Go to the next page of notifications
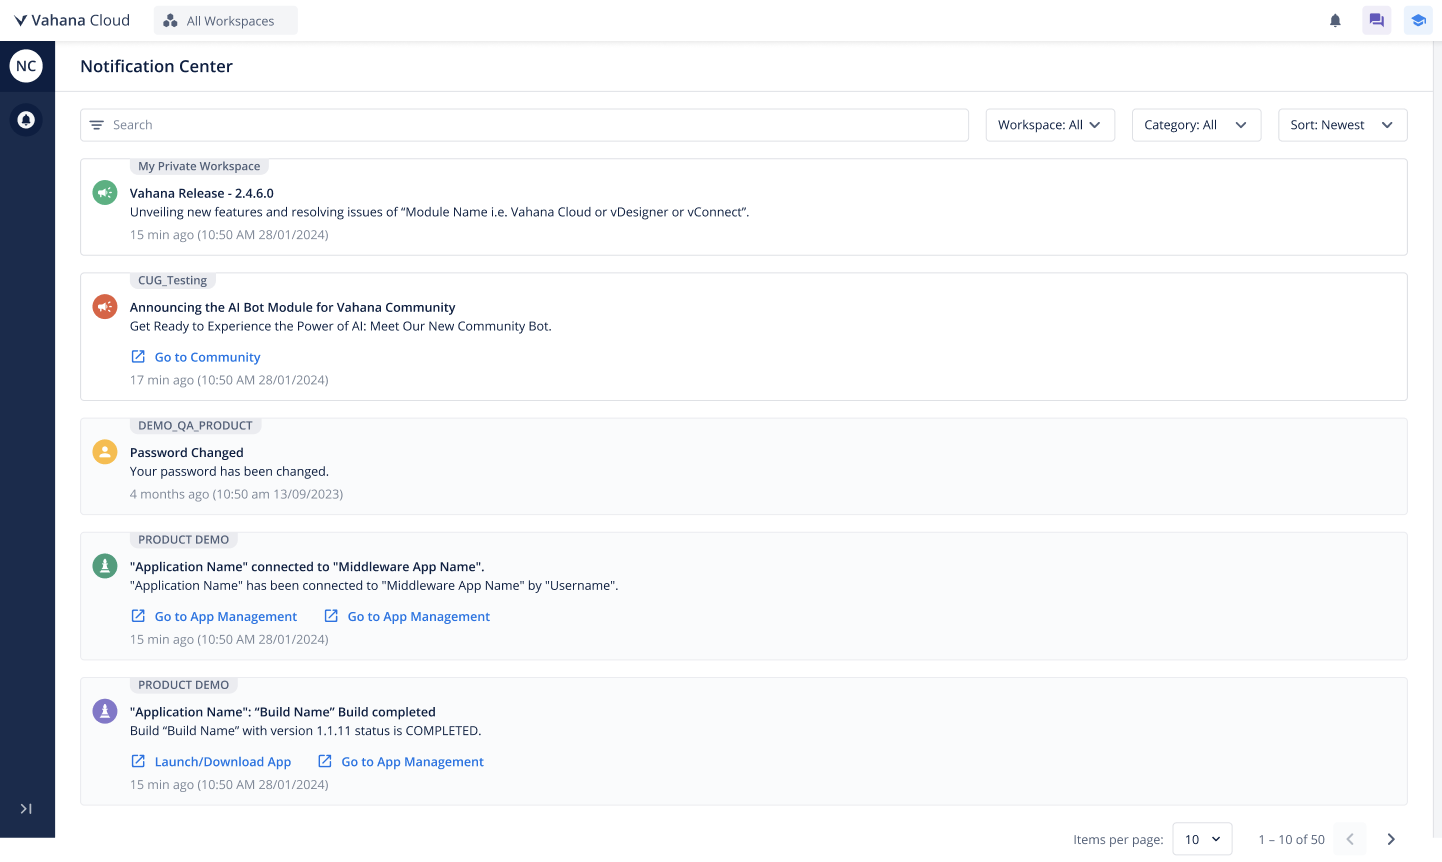This screenshot has width=1442, height=862. [x=1390, y=839]
